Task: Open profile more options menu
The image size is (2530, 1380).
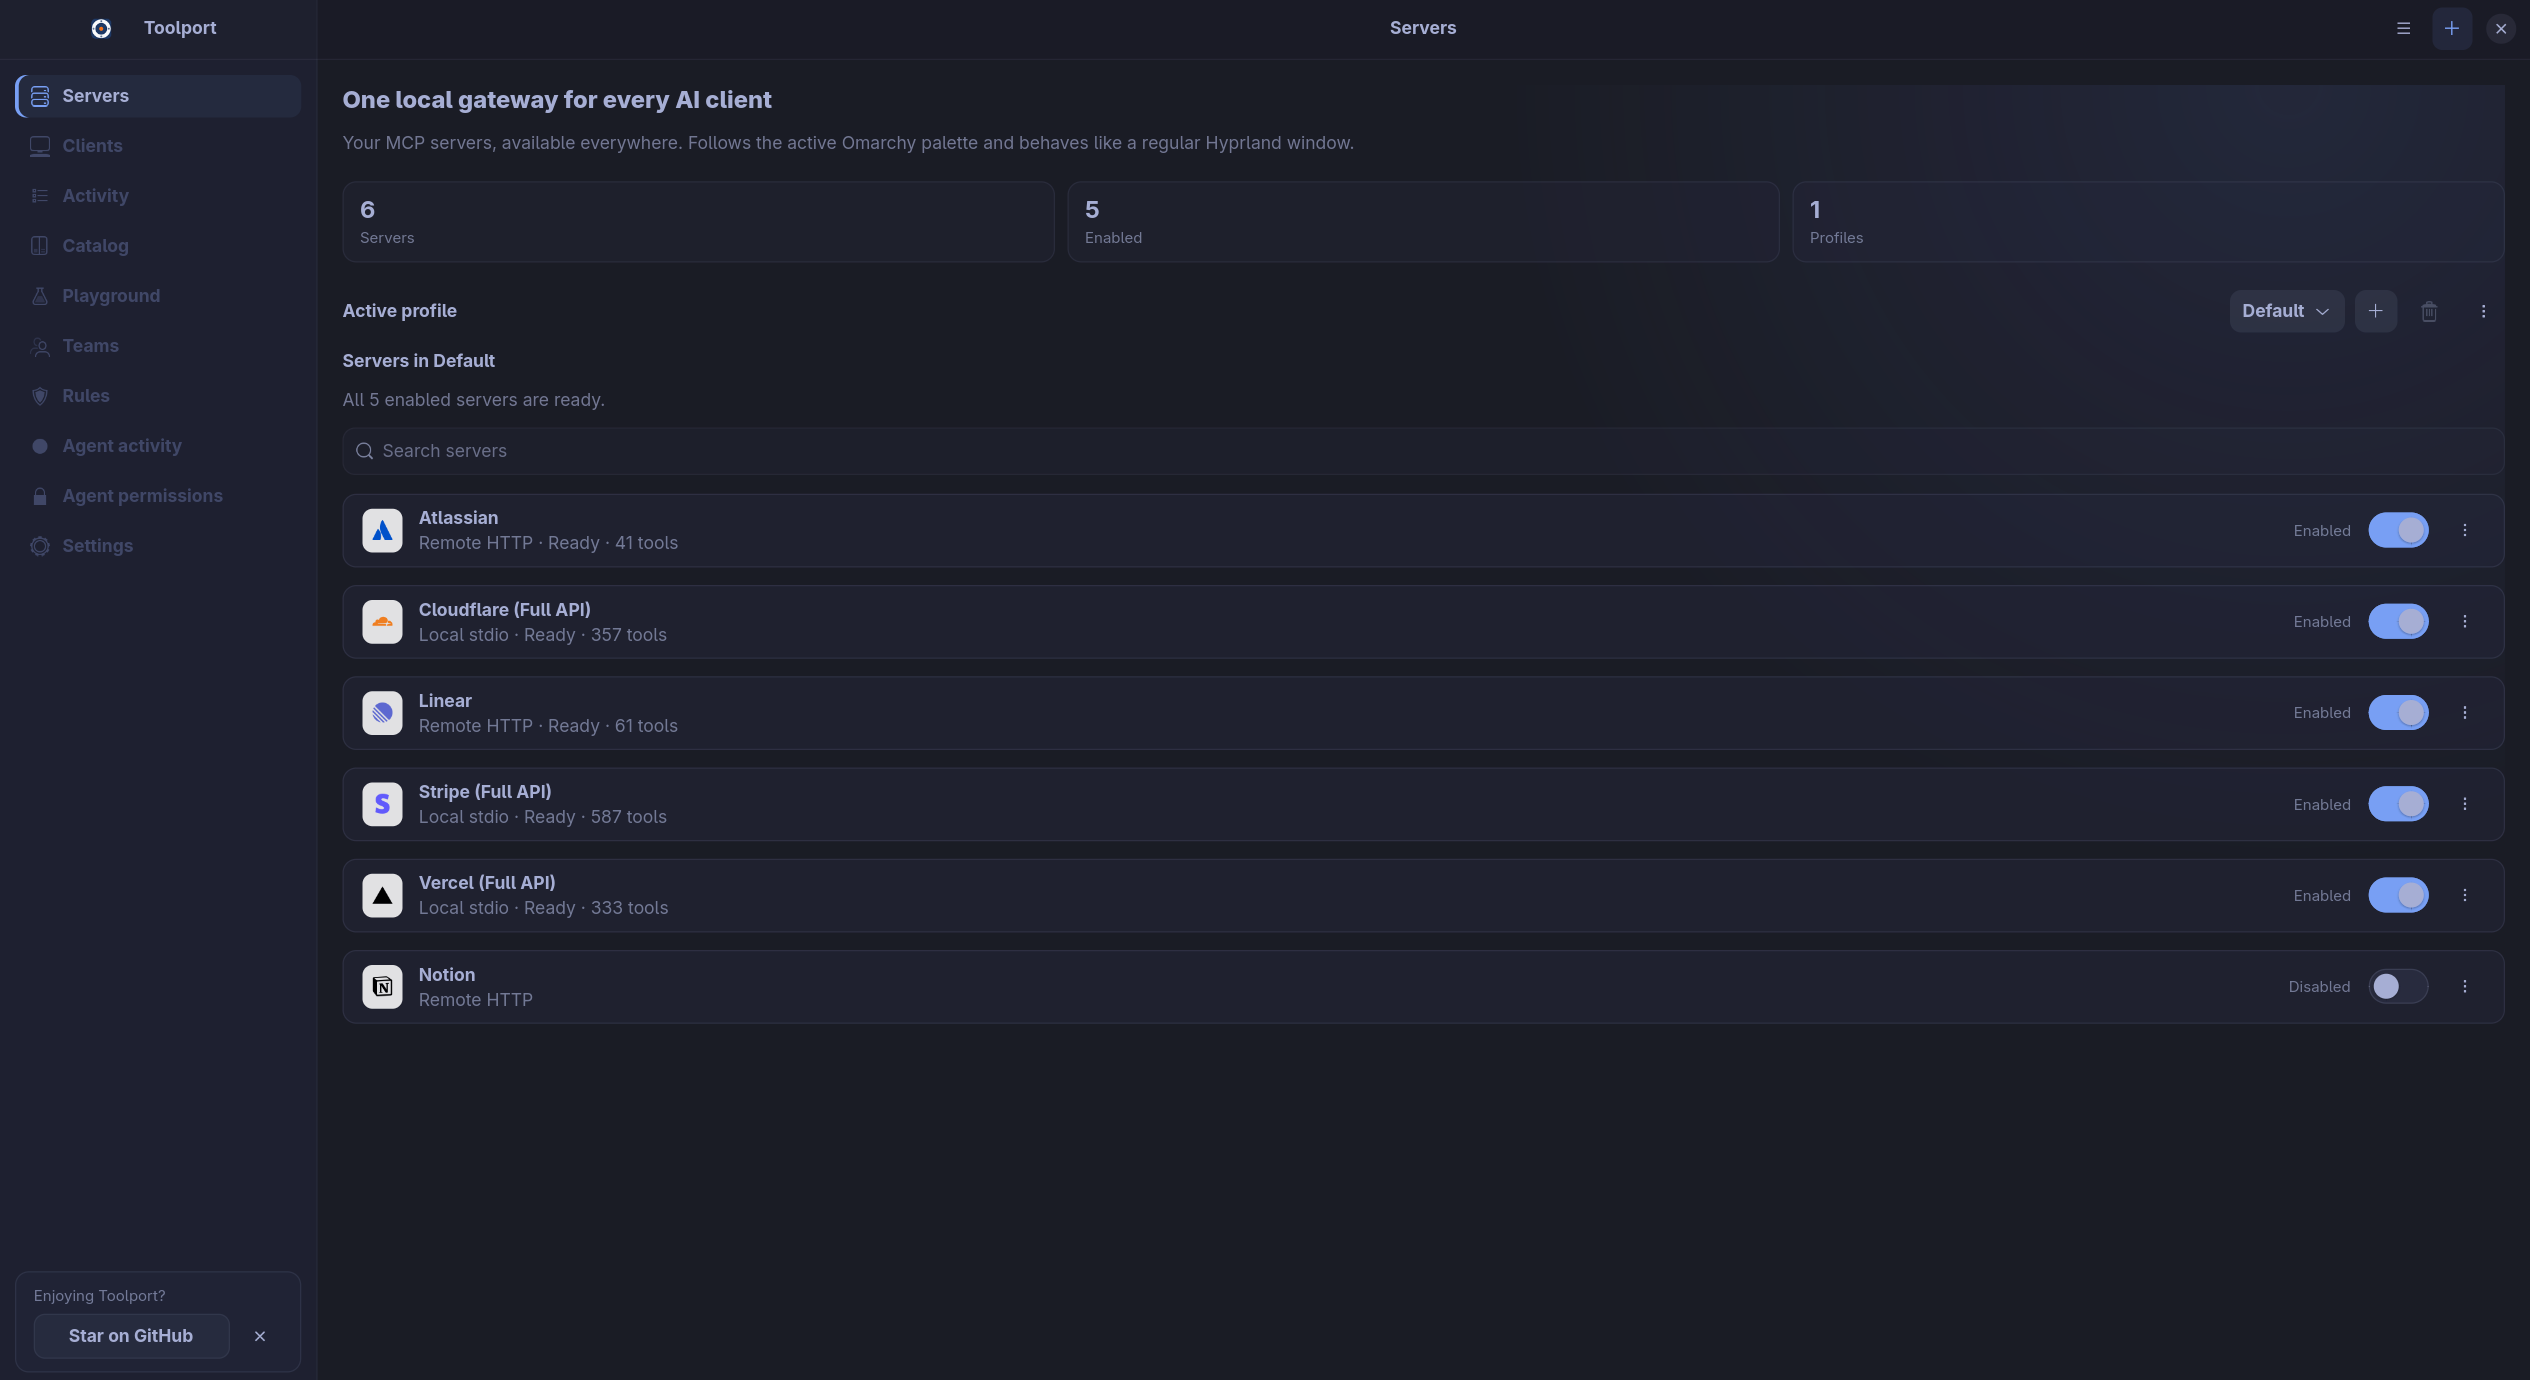Action: click(x=2483, y=311)
